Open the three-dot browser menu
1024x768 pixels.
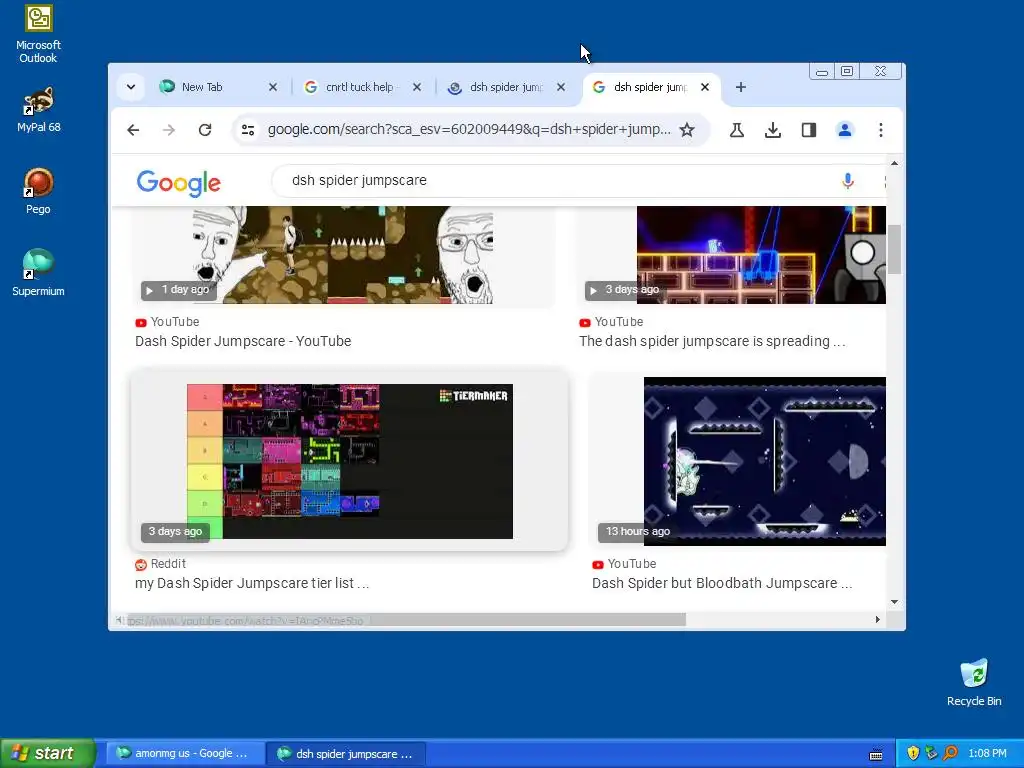click(881, 130)
